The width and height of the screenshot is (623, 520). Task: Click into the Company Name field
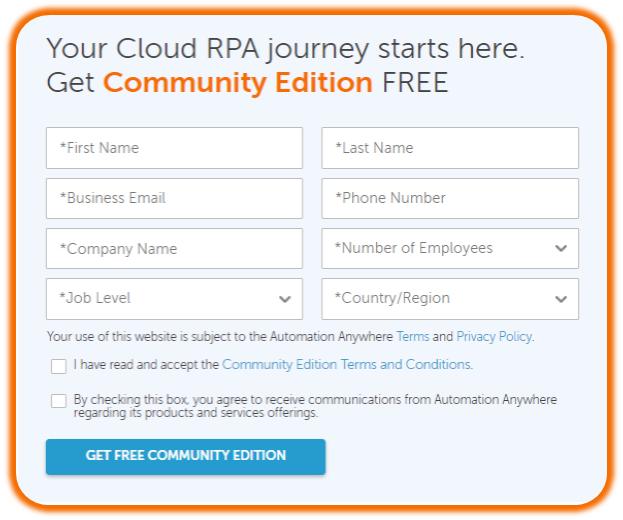[x=174, y=249]
